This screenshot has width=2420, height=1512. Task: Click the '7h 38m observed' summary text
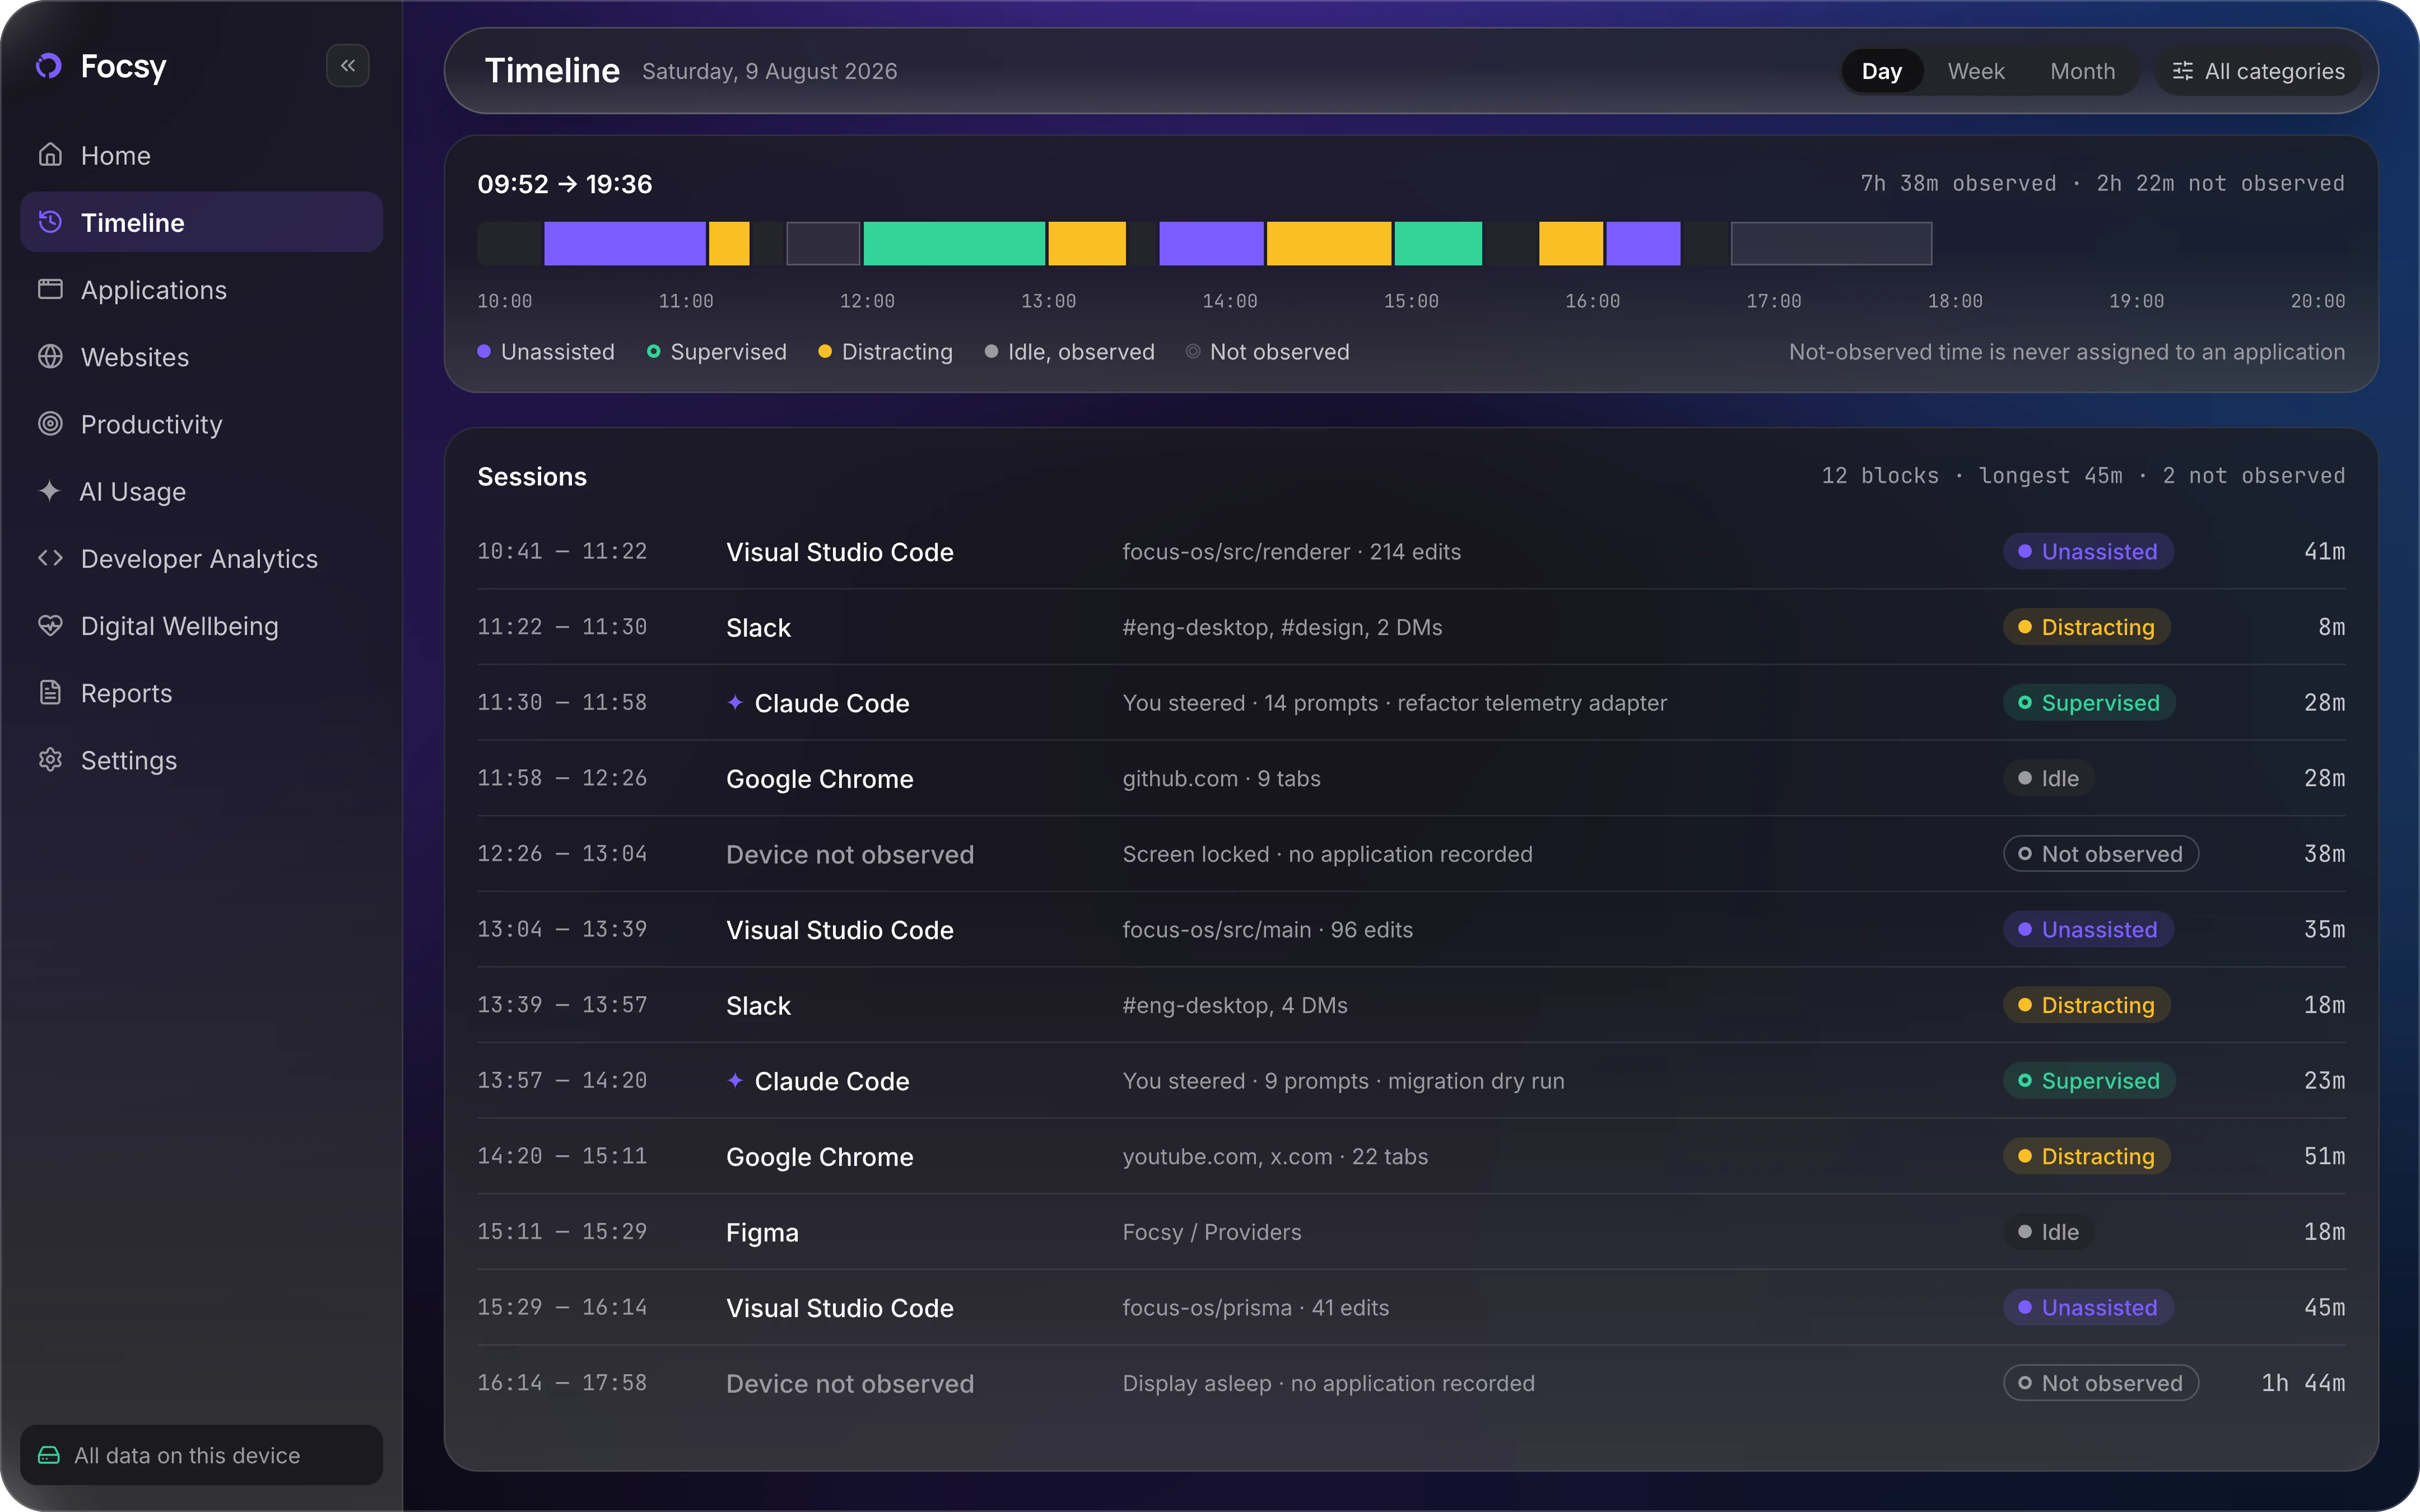1958,184
